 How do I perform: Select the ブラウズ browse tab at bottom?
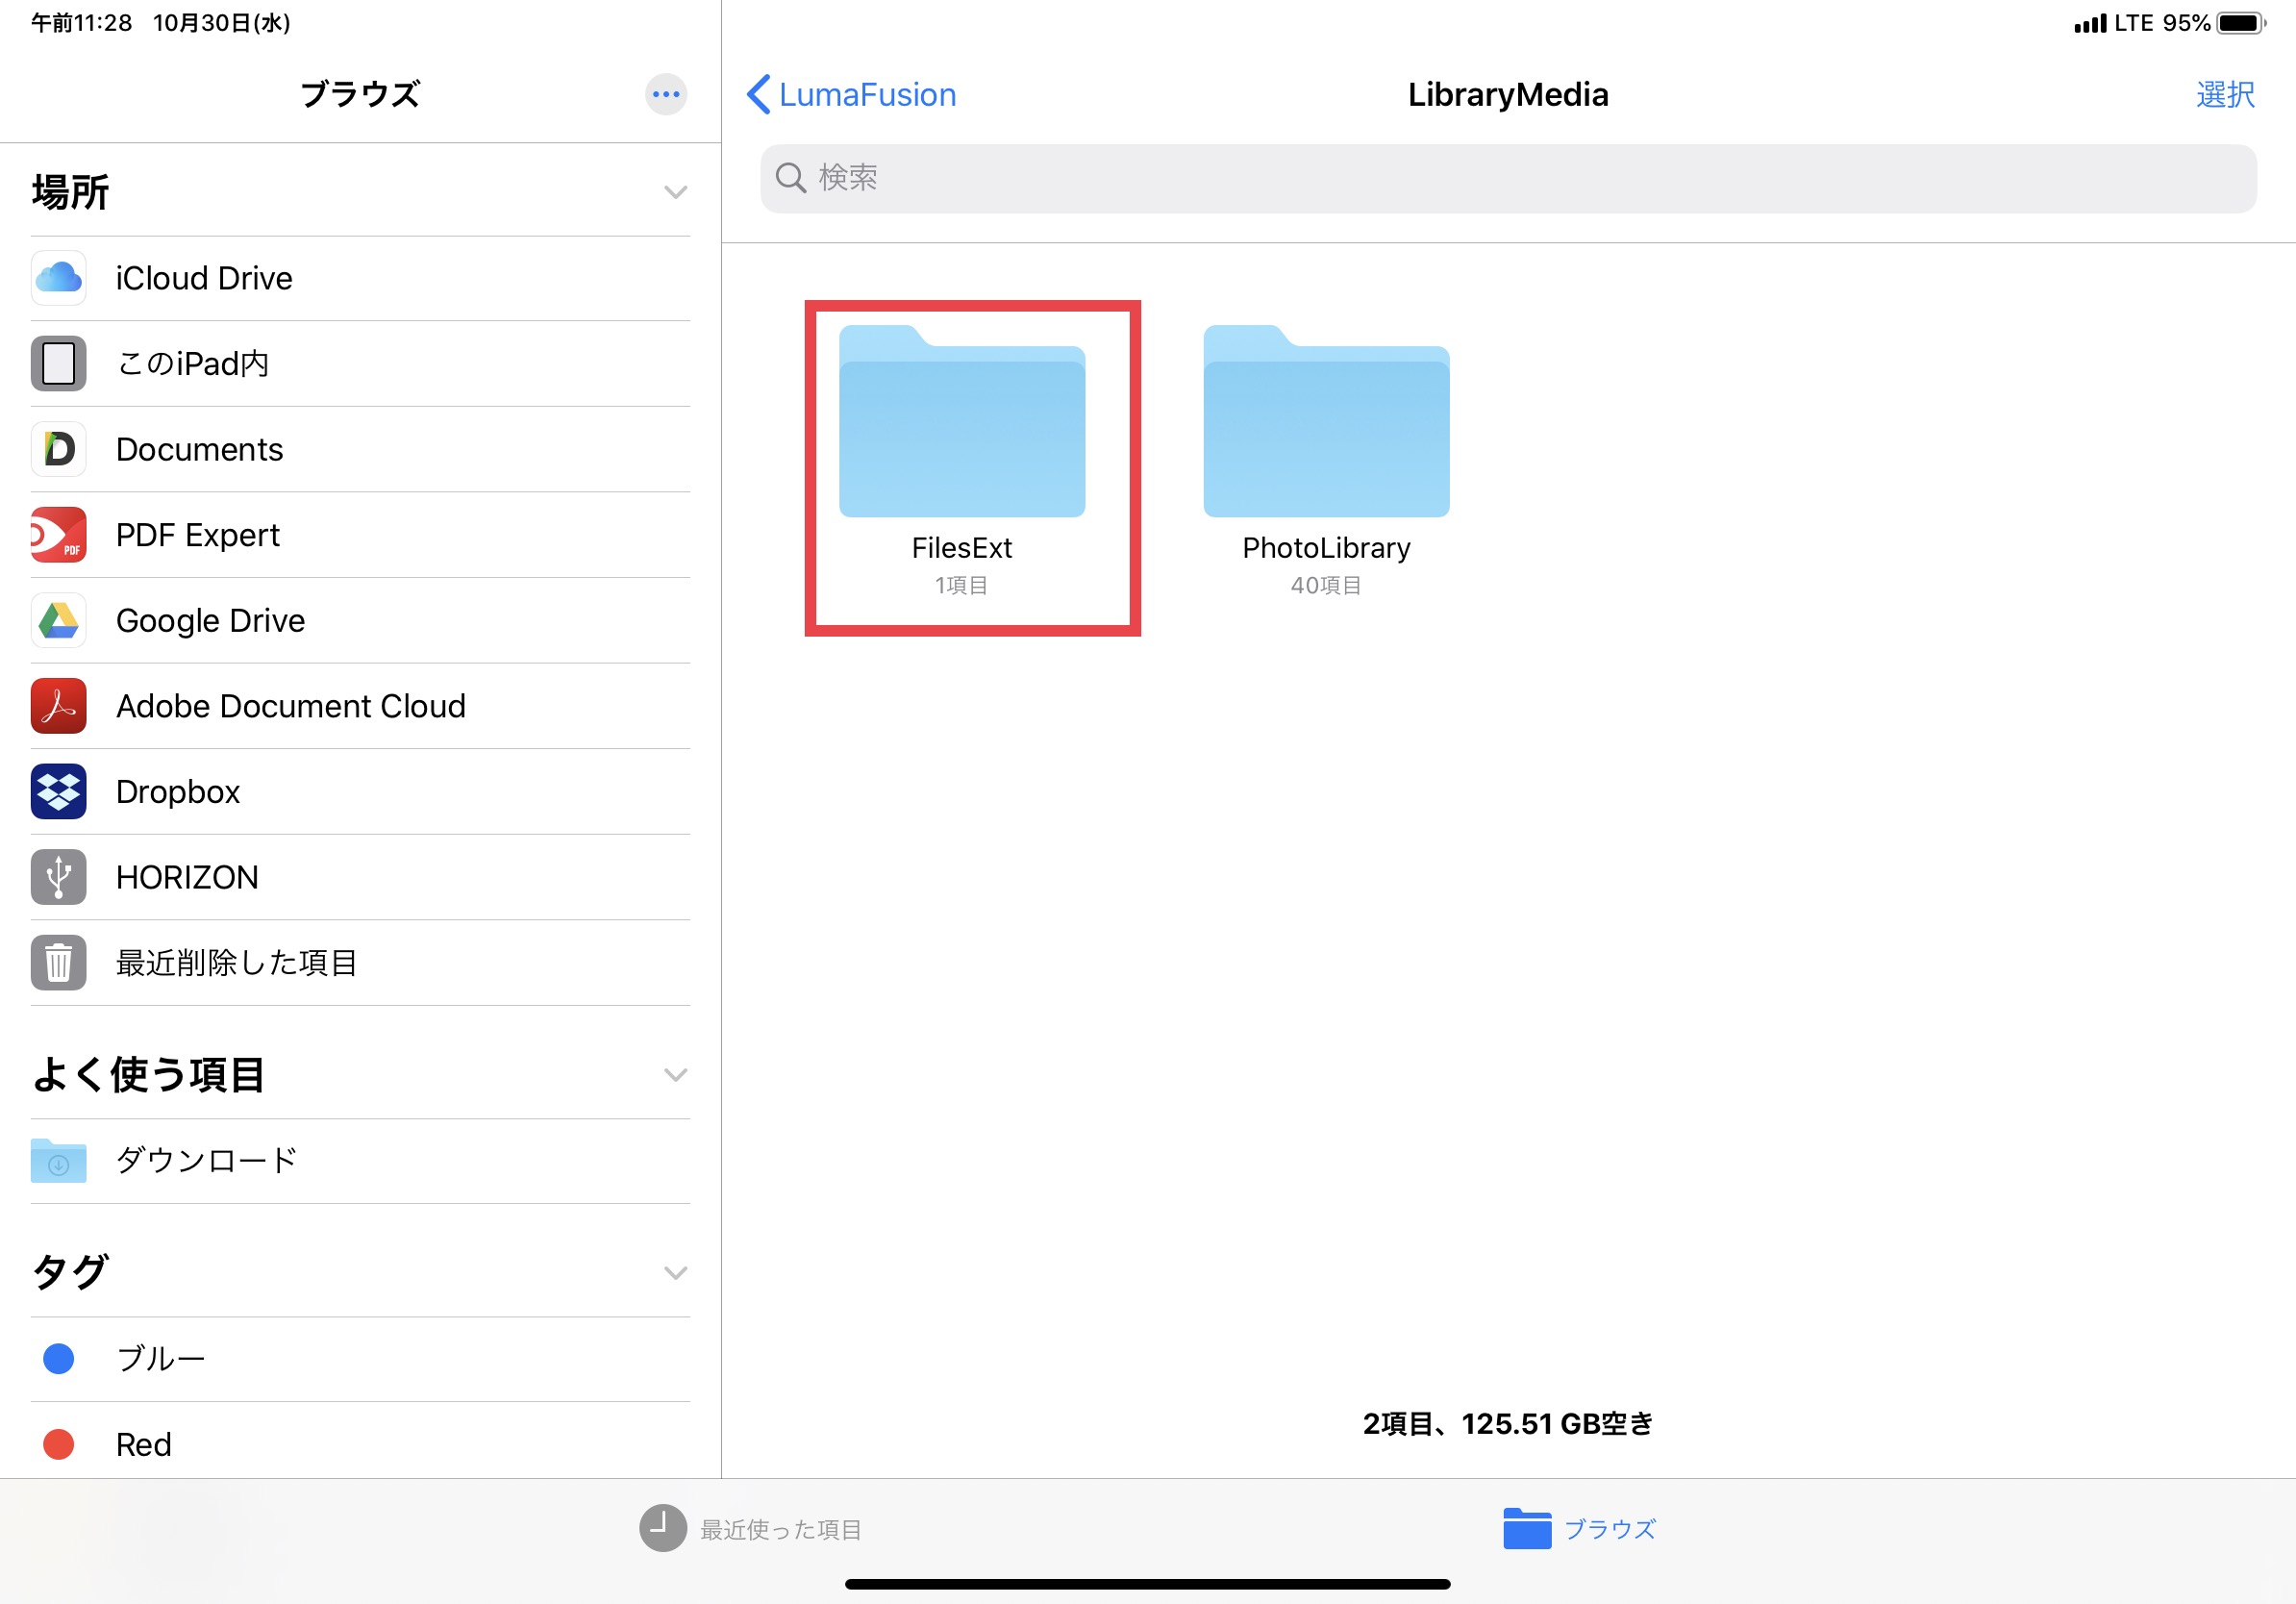click(x=1579, y=1529)
